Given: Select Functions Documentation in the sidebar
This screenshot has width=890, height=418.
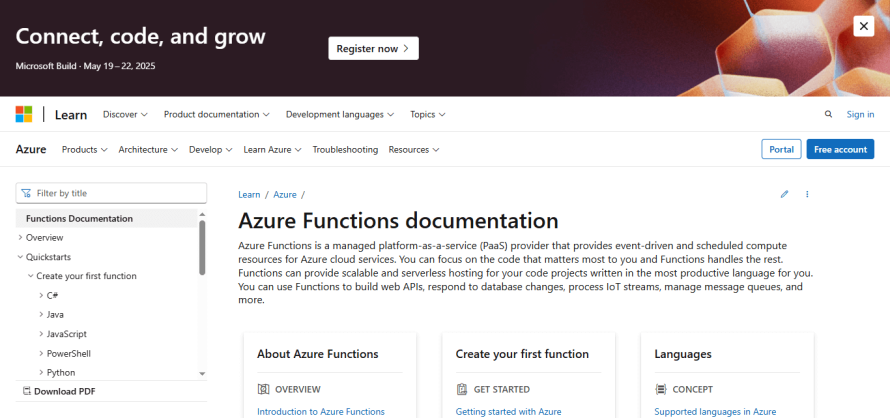Looking at the screenshot, I should click(x=107, y=219).
